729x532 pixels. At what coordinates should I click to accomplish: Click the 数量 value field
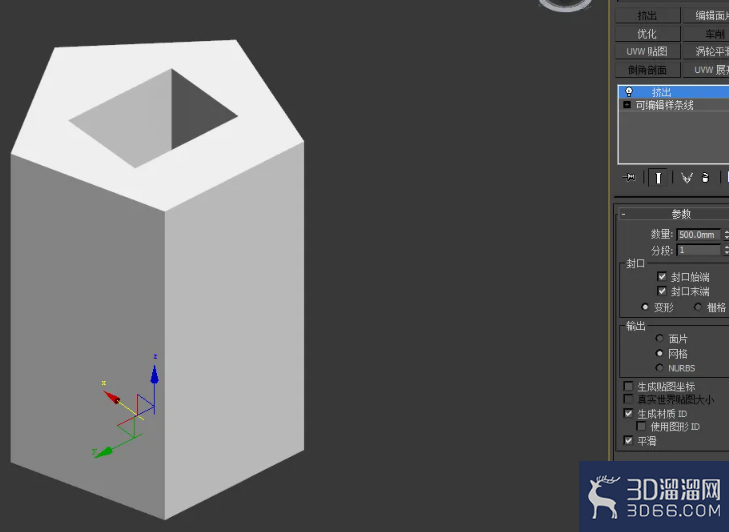click(x=698, y=235)
